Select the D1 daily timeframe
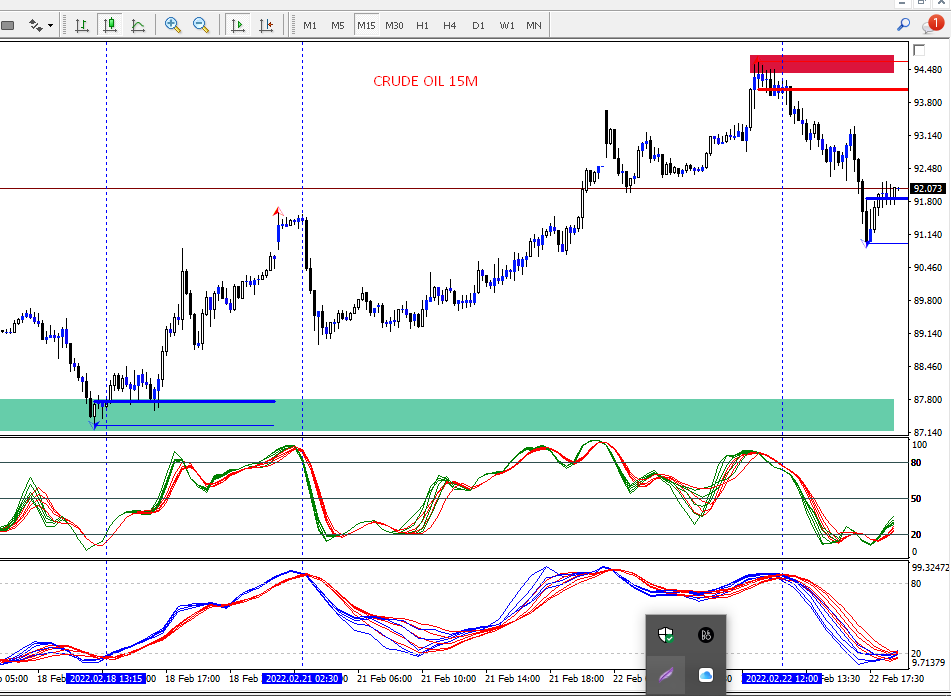Viewport: 951px width, 696px height. point(479,25)
